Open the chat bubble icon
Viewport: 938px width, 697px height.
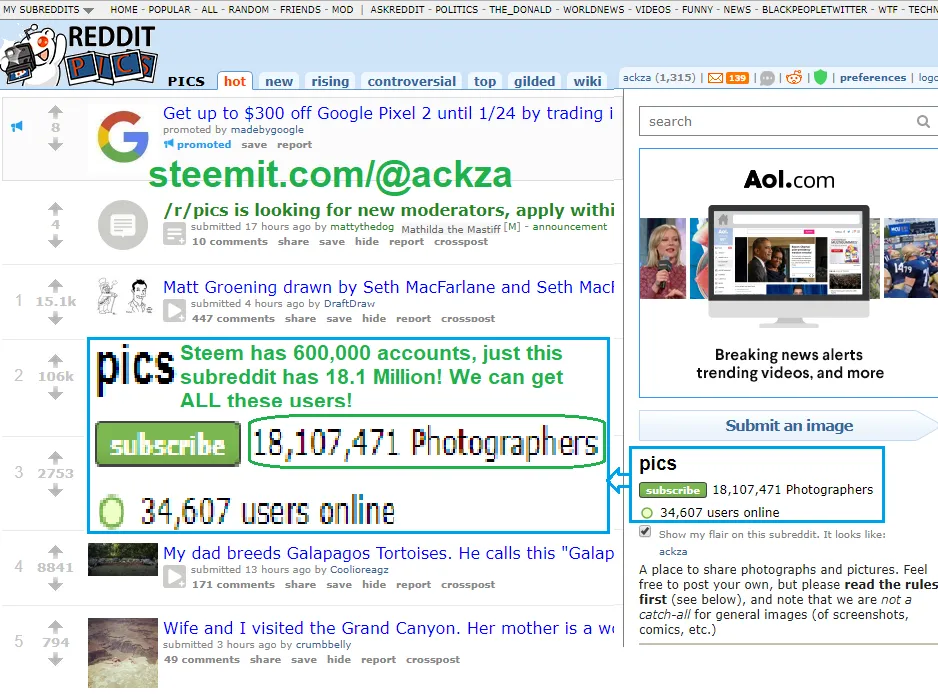767,78
